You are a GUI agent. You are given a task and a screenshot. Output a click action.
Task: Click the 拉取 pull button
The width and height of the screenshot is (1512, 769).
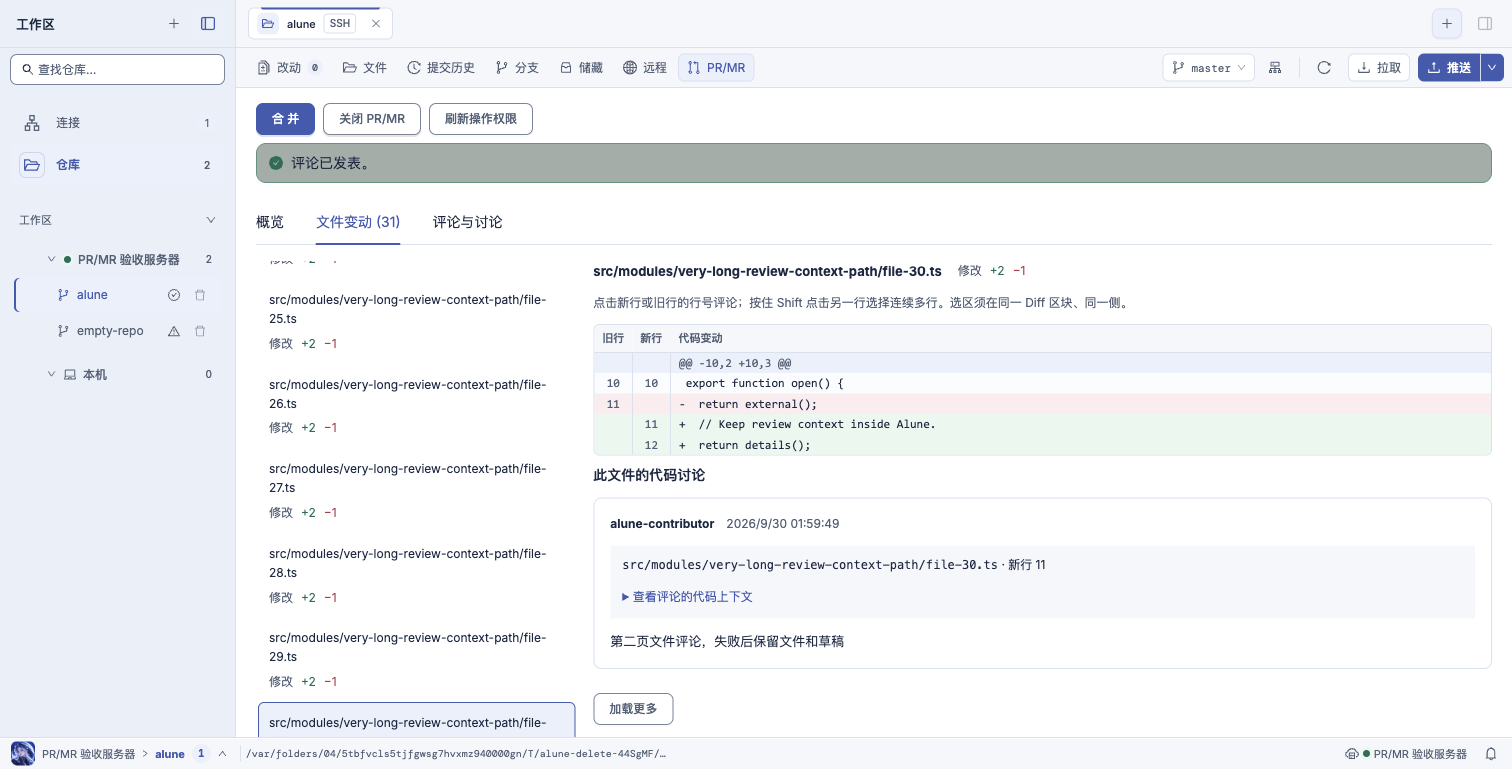(1379, 68)
